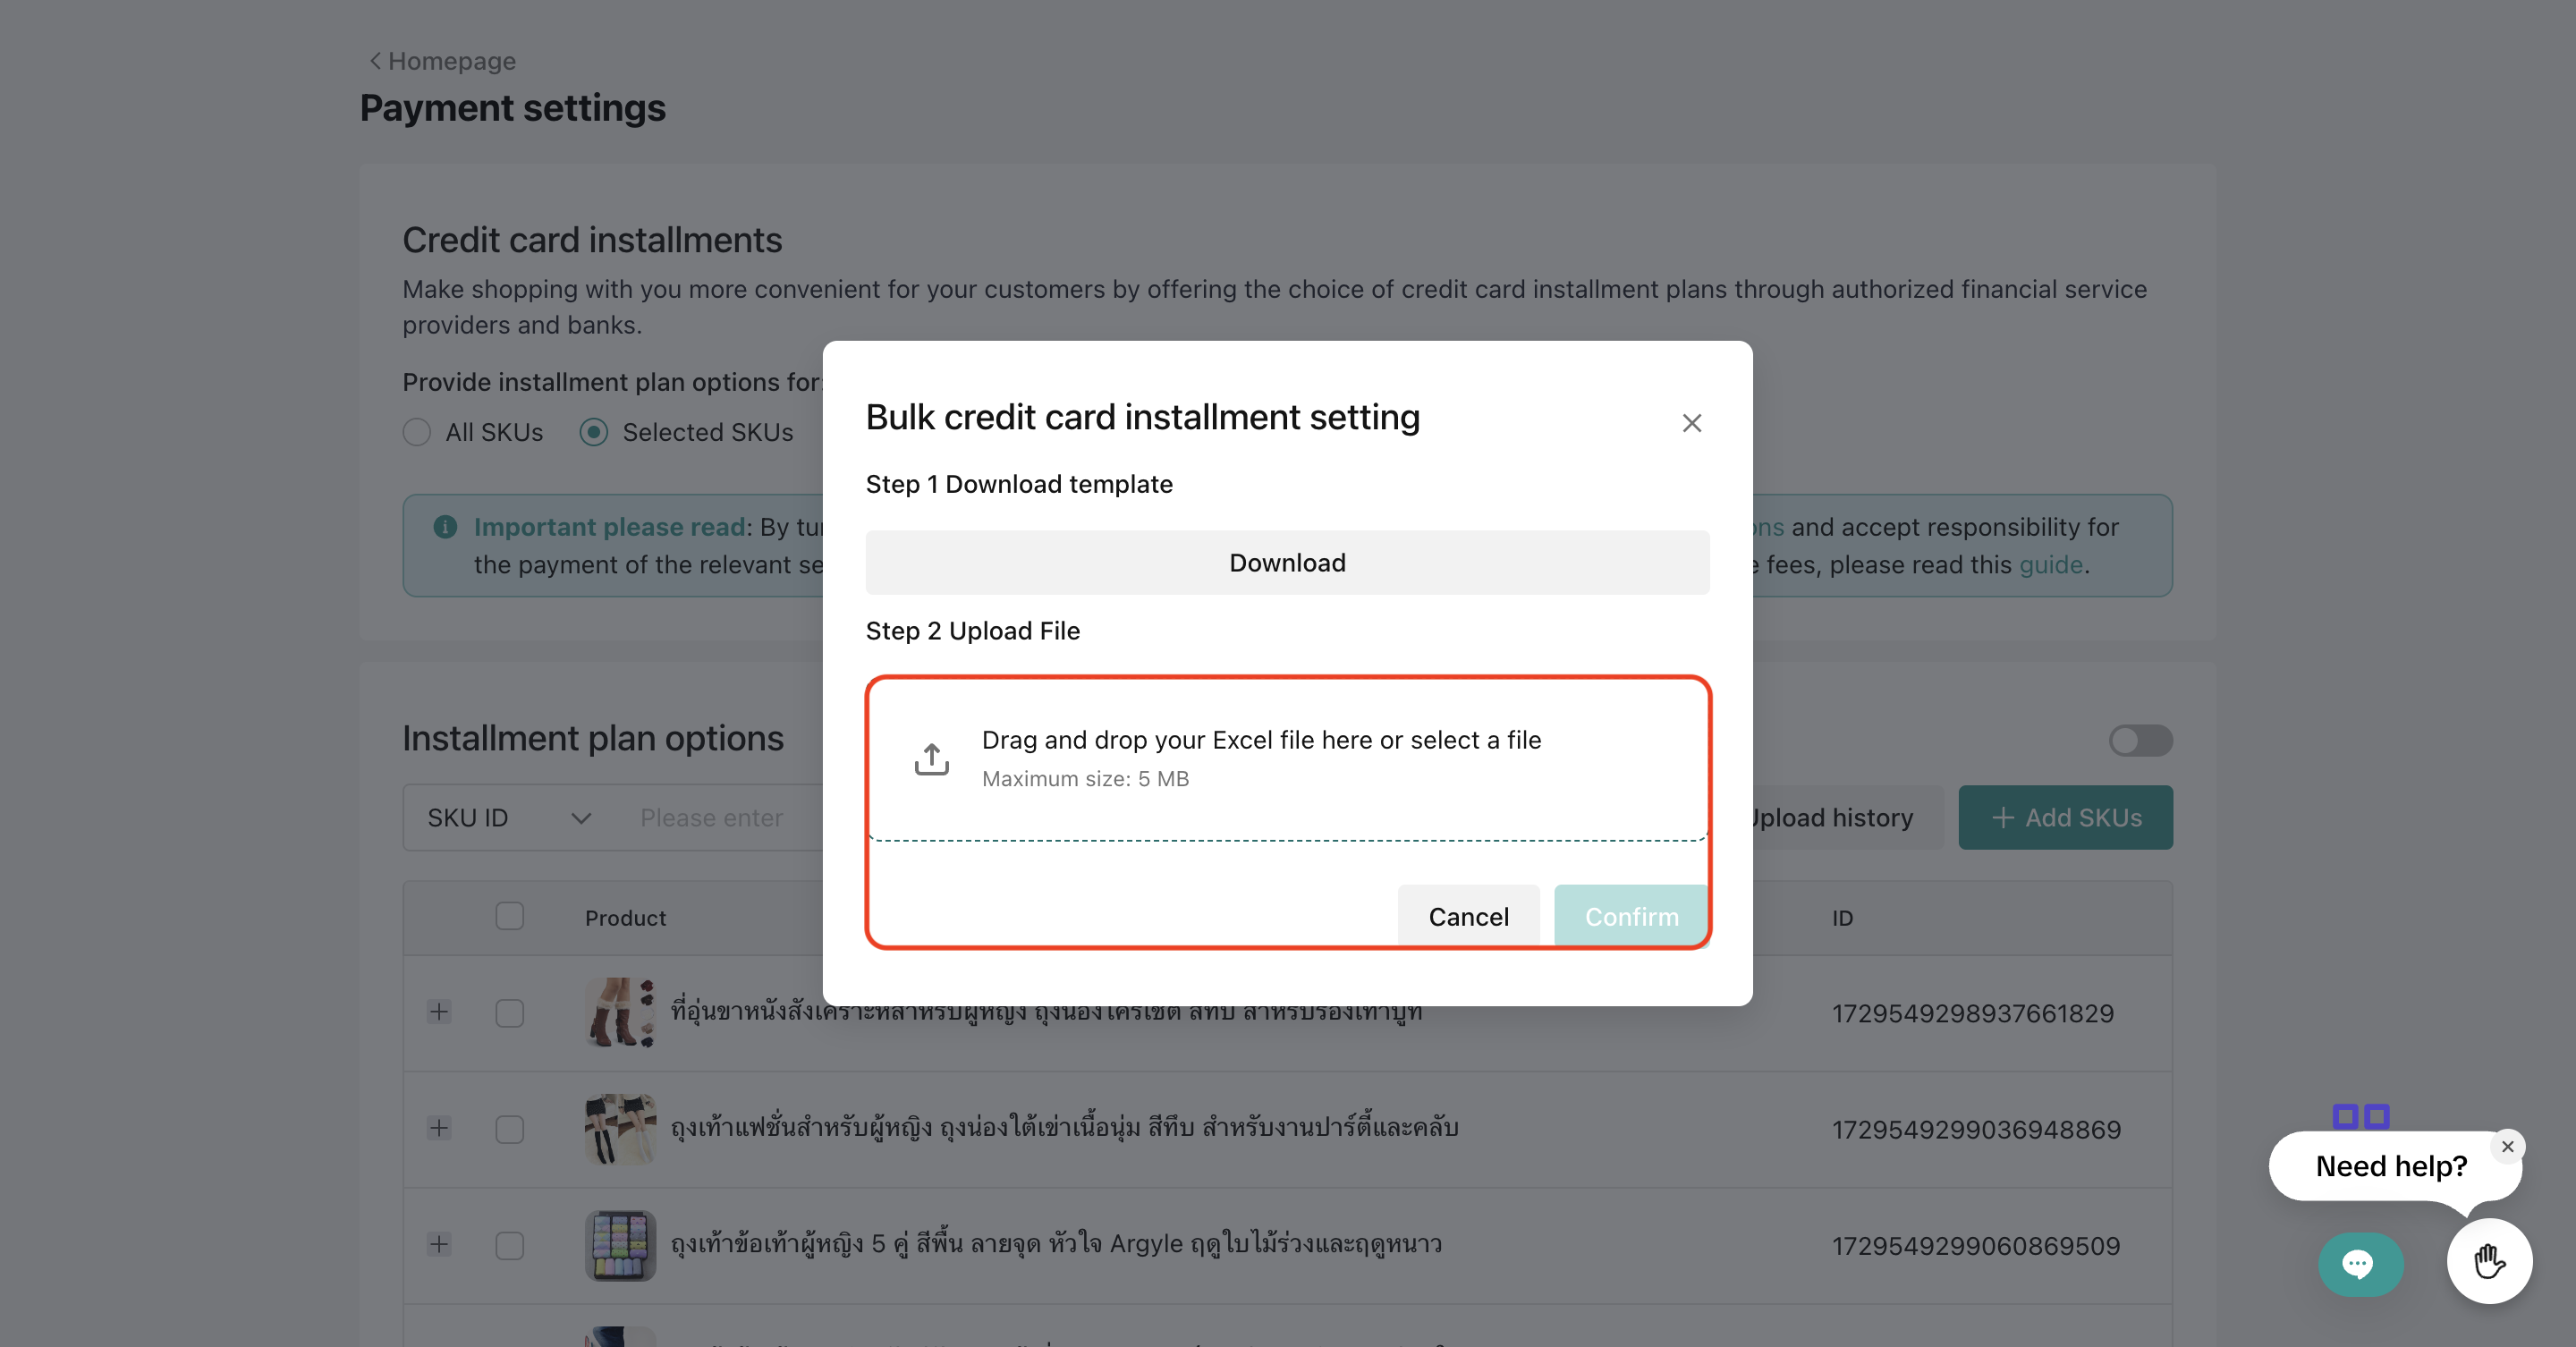The width and height of the screenshot is (2576, 1347).
Task: Click the back chevron beside Homepage
Action: click(x=375, y=61)
